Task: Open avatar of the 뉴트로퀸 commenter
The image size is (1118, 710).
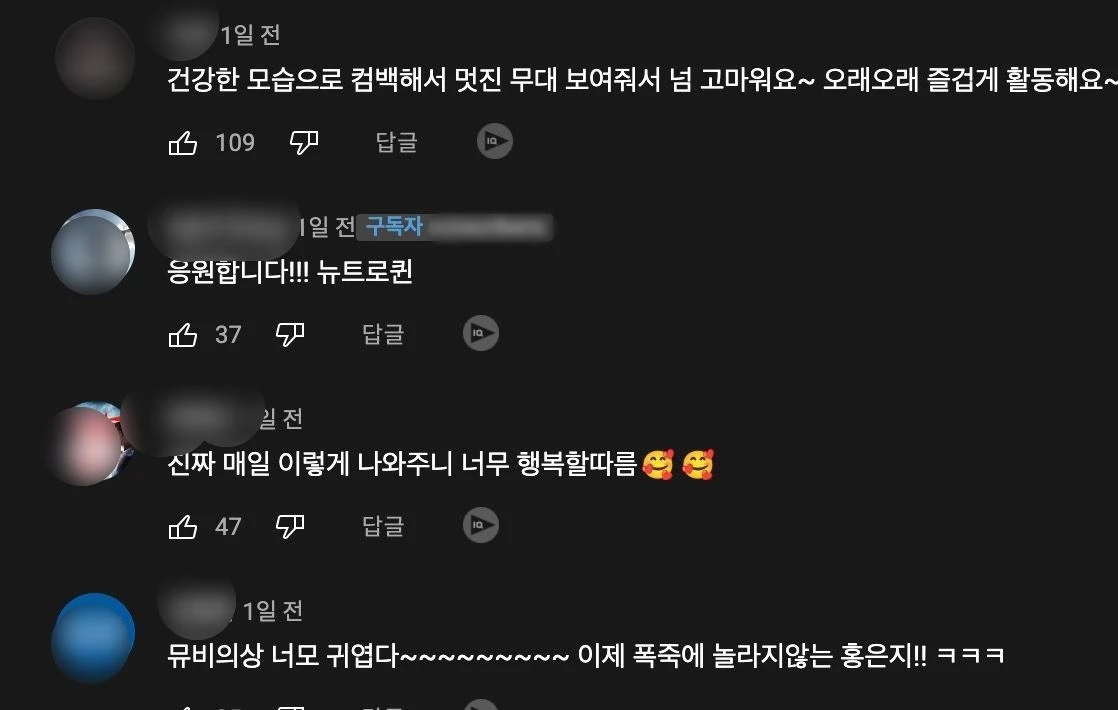Action: click(x=93, y=252)
